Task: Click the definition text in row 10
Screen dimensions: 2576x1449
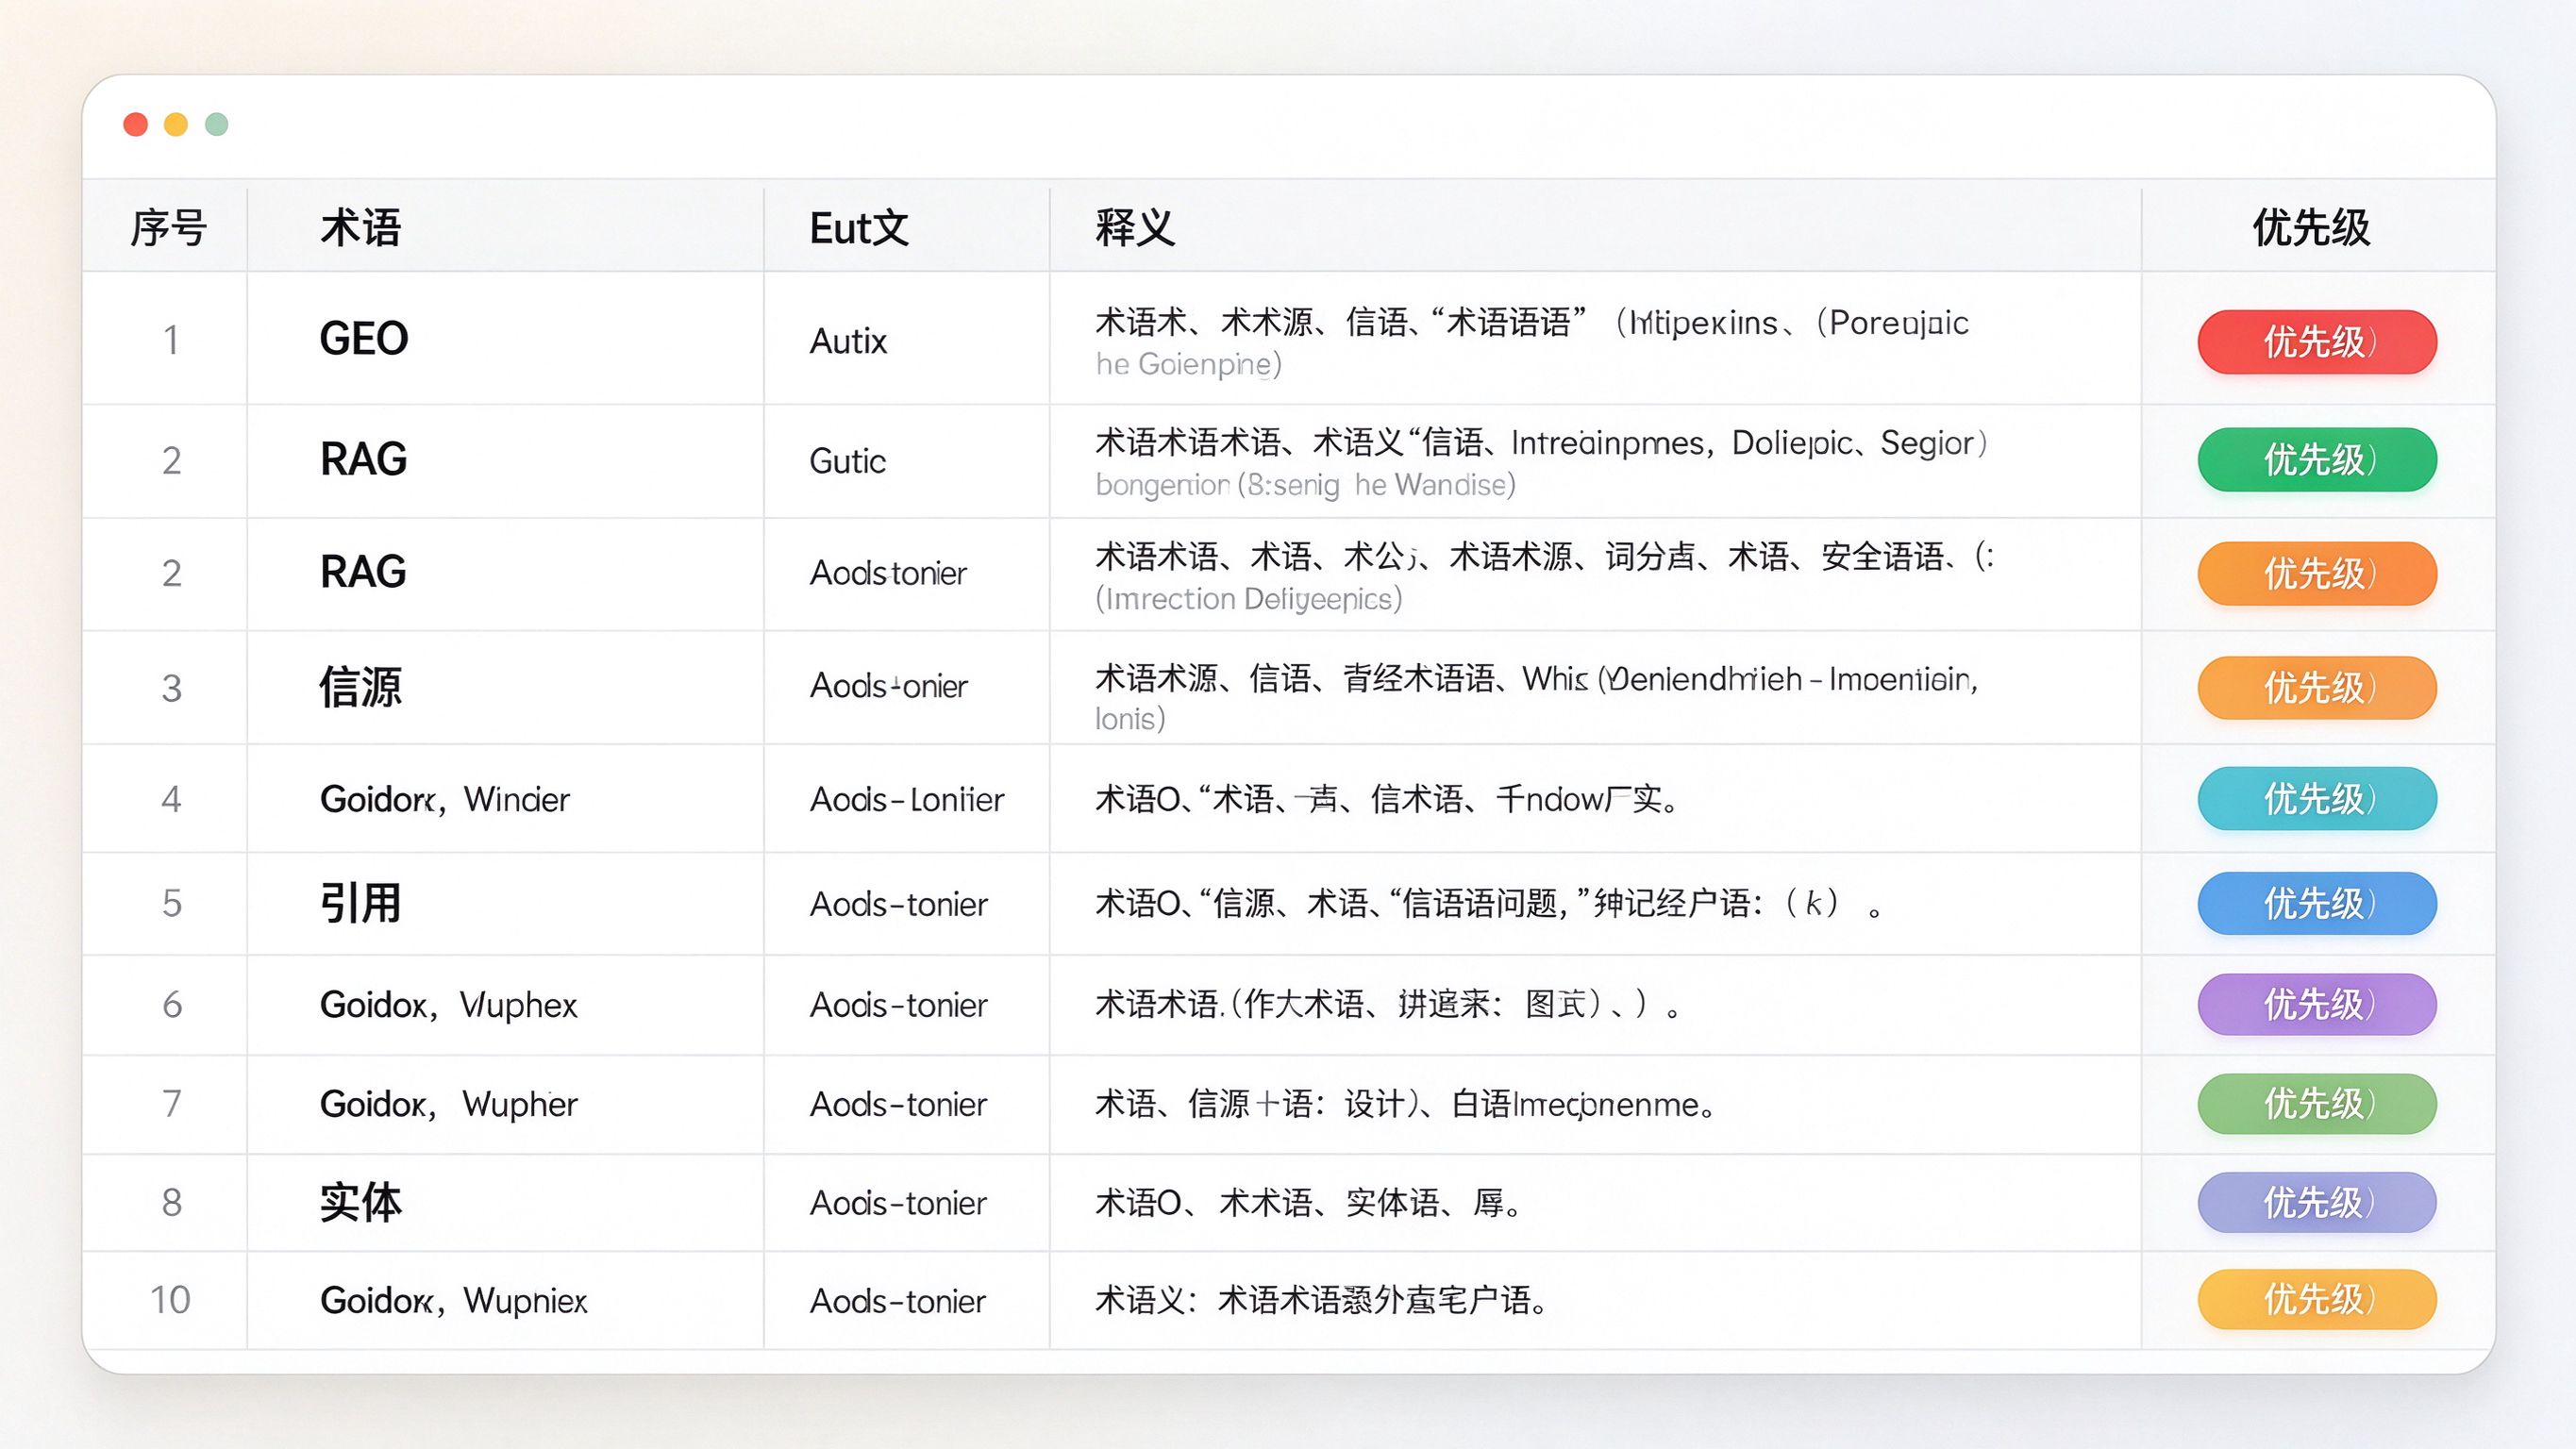Action: click(x=1321, y=1301)
